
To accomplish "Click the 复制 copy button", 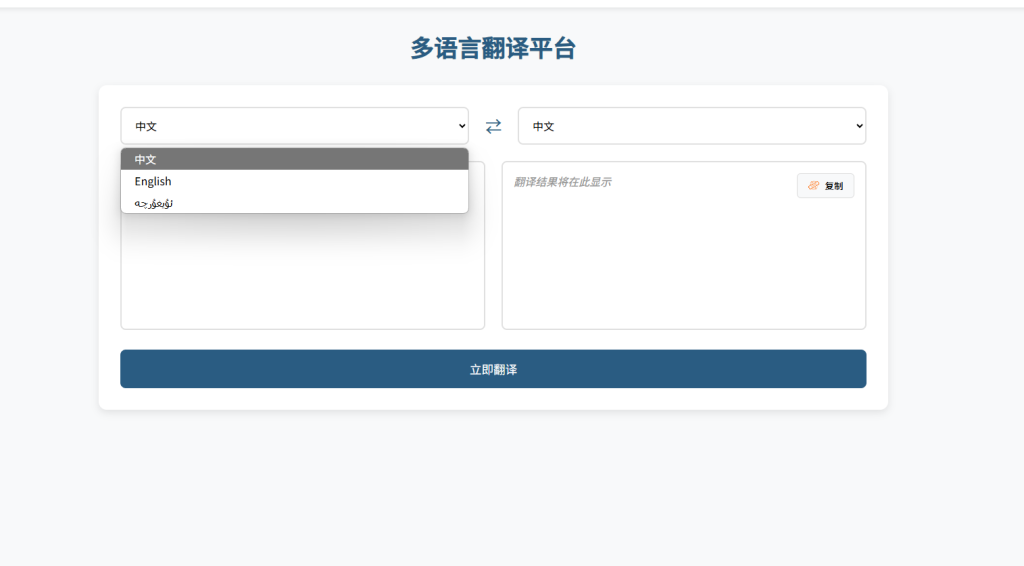I will pyautogui.click(x=825, y=185).
